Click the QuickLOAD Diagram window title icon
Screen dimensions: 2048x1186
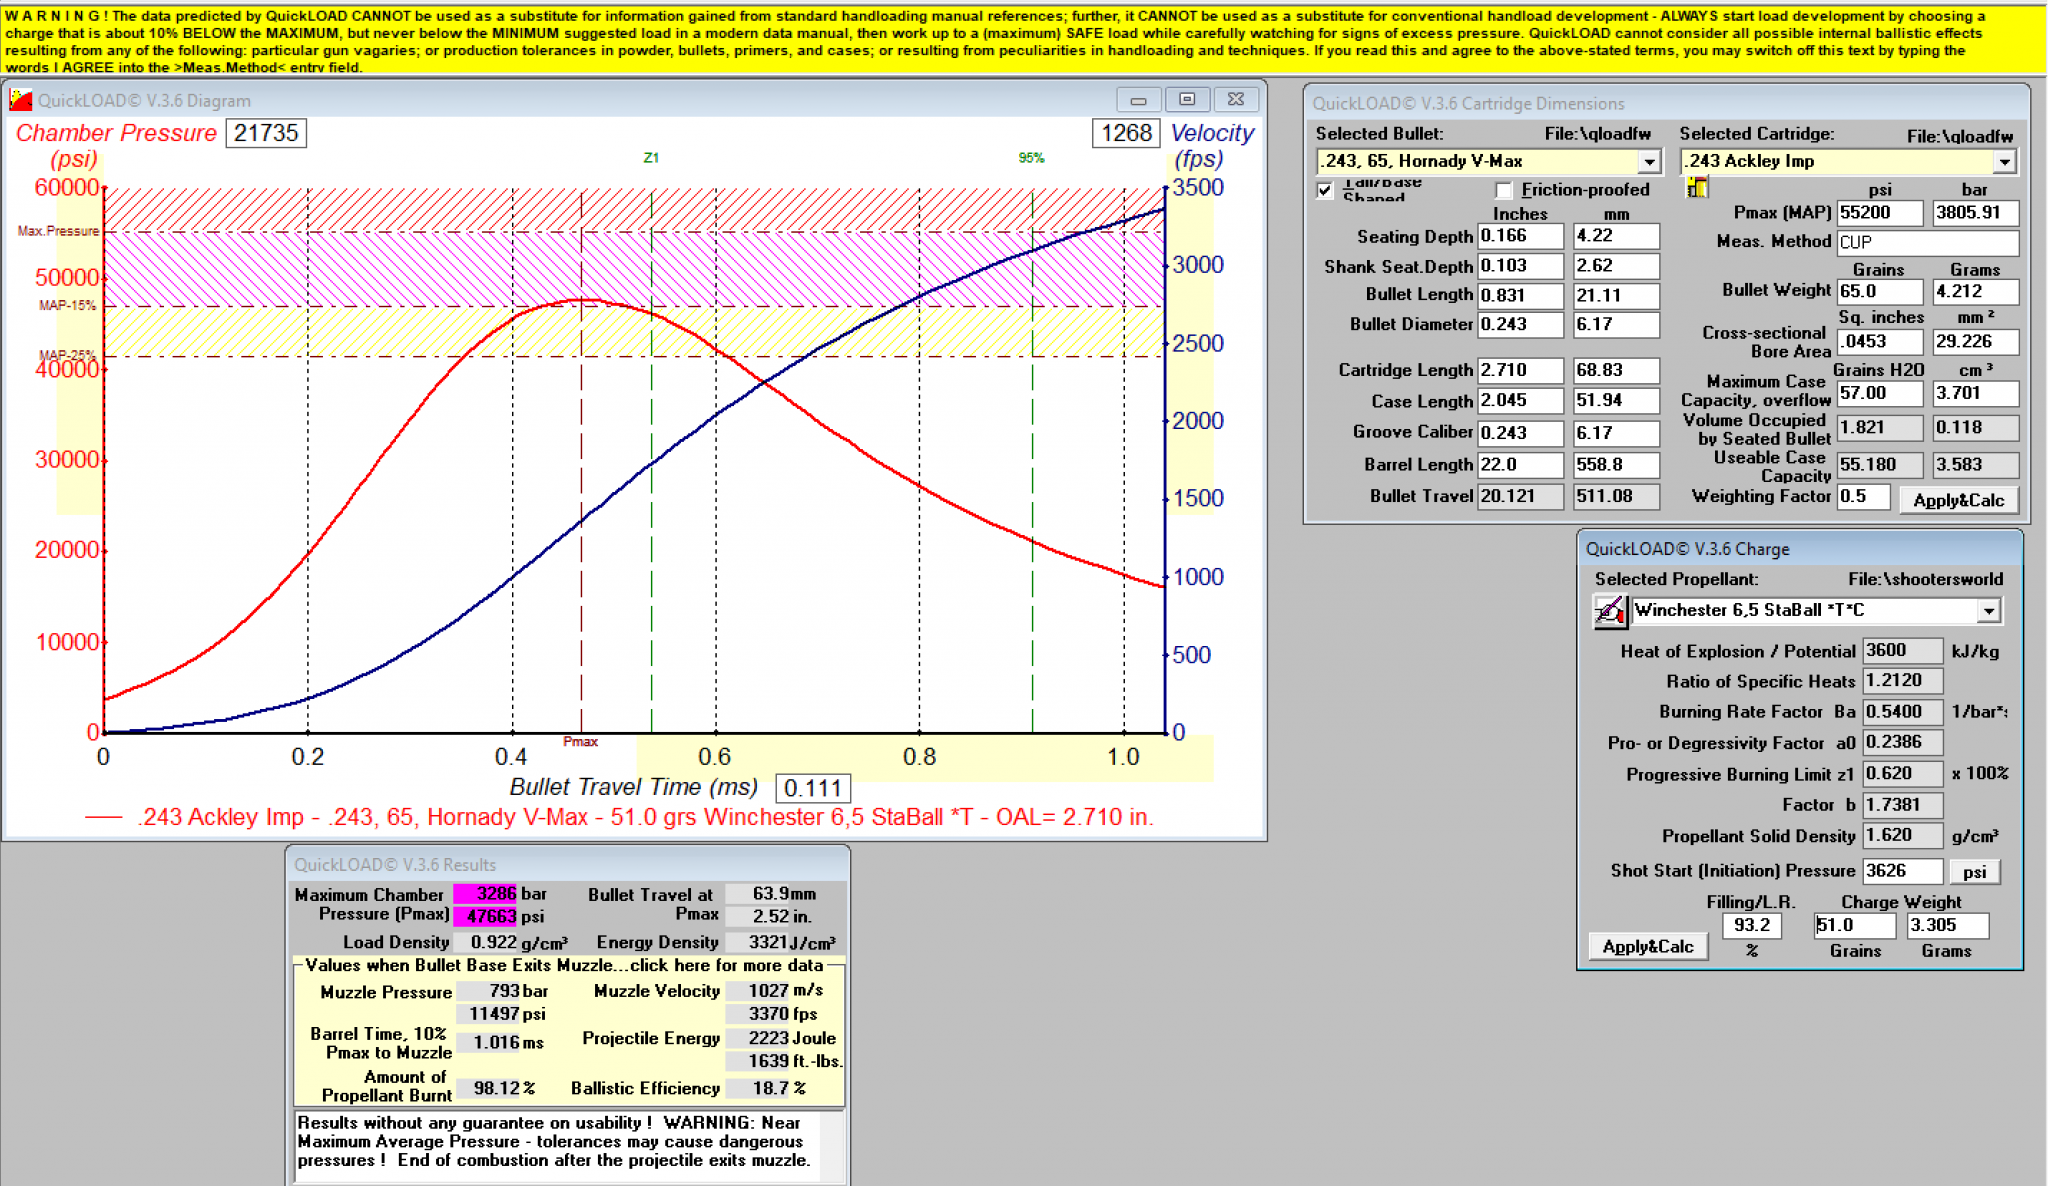click(21, 100)
